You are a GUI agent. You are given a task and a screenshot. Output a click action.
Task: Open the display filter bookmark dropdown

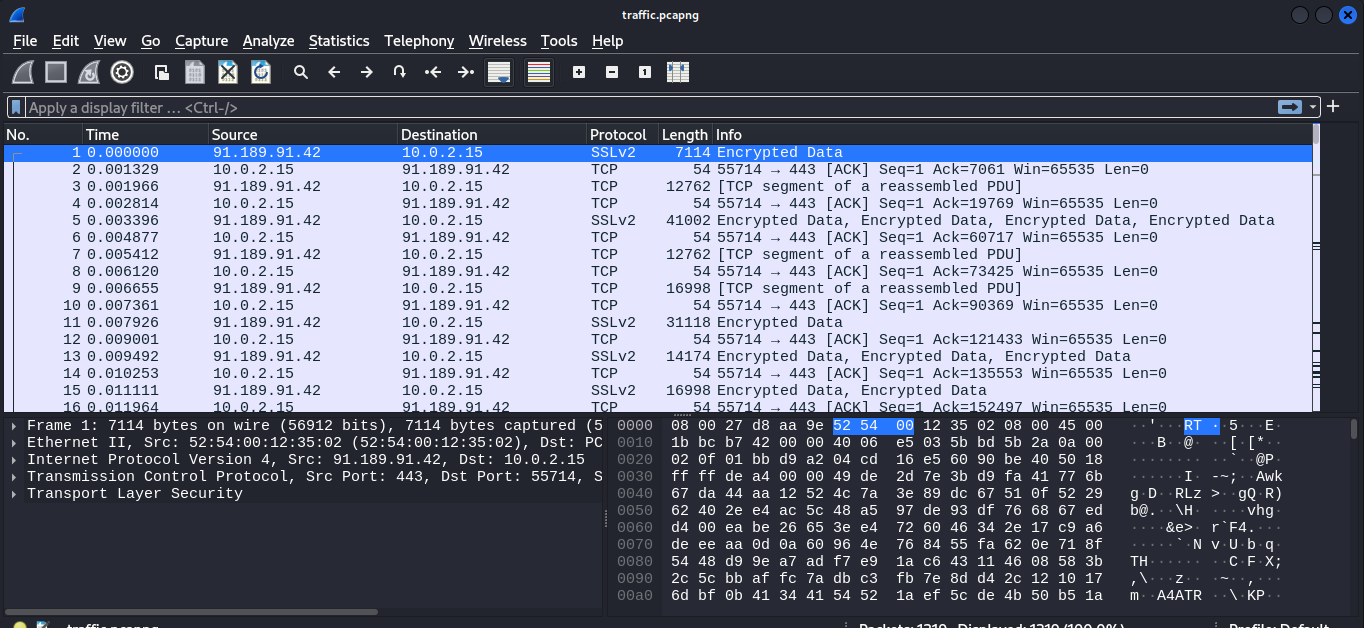point(15,107)
